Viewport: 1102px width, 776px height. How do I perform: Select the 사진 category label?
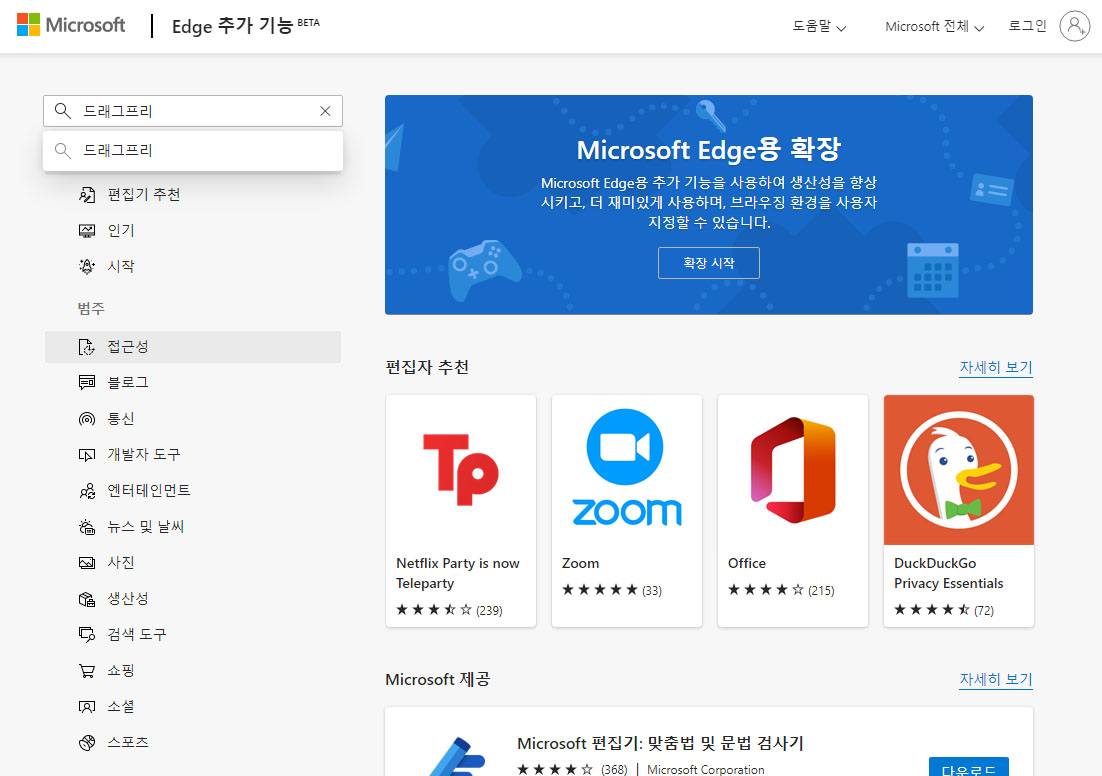120,562
